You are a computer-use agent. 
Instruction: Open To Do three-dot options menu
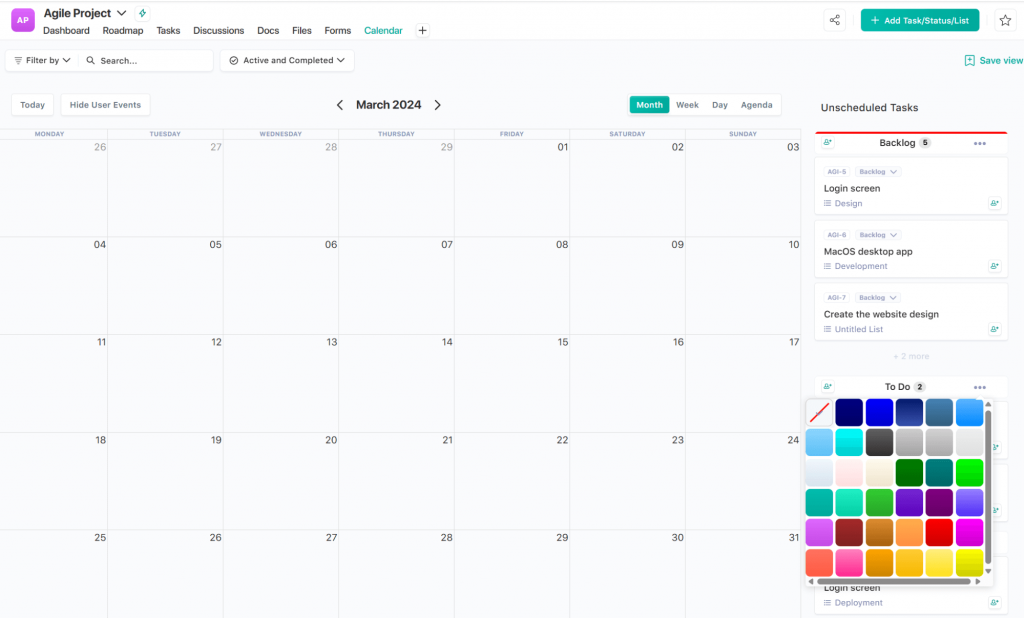click(x=979, y=387)
